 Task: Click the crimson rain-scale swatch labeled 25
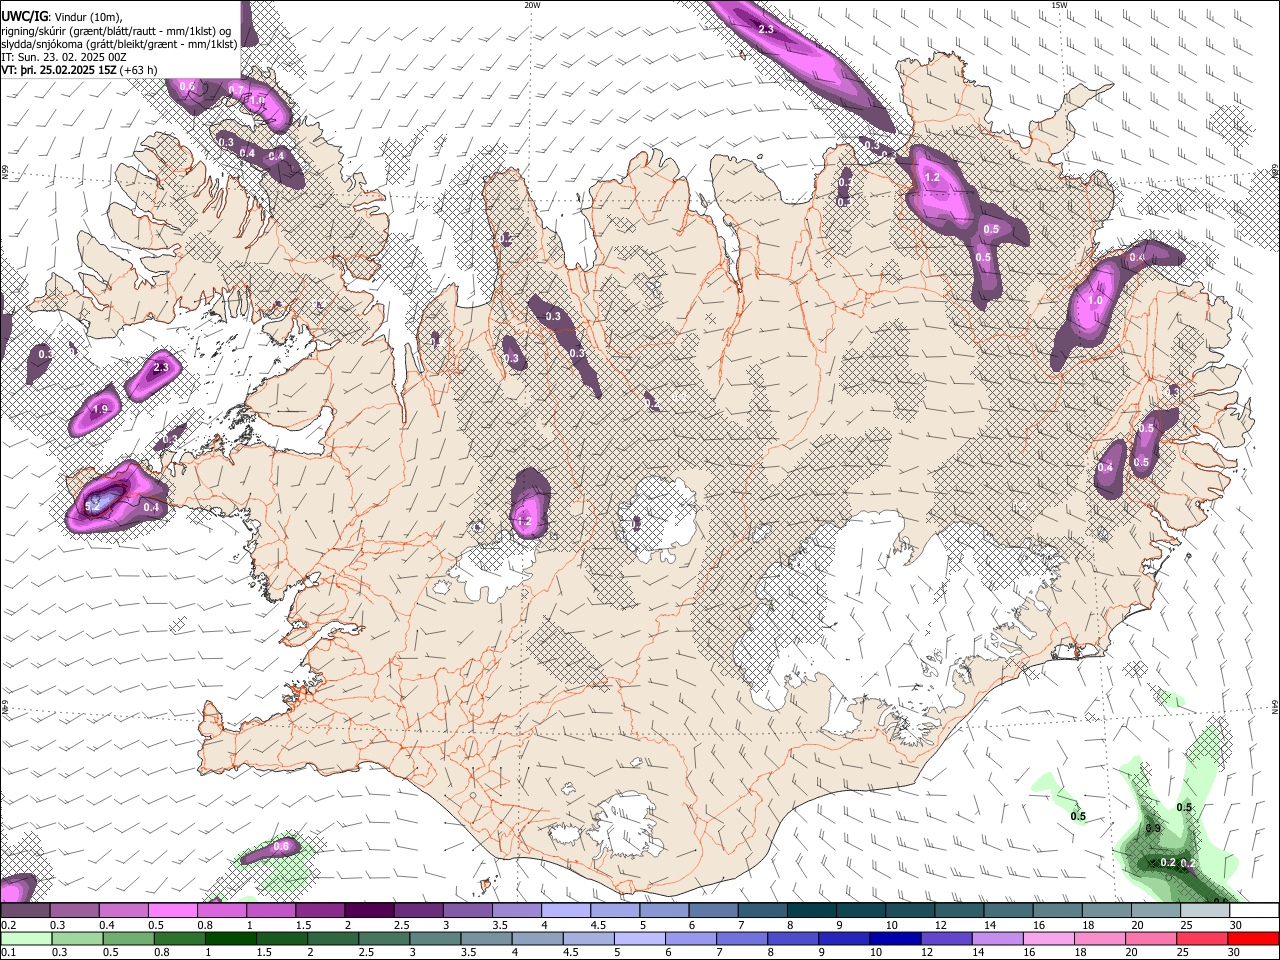coord(1201,938)
